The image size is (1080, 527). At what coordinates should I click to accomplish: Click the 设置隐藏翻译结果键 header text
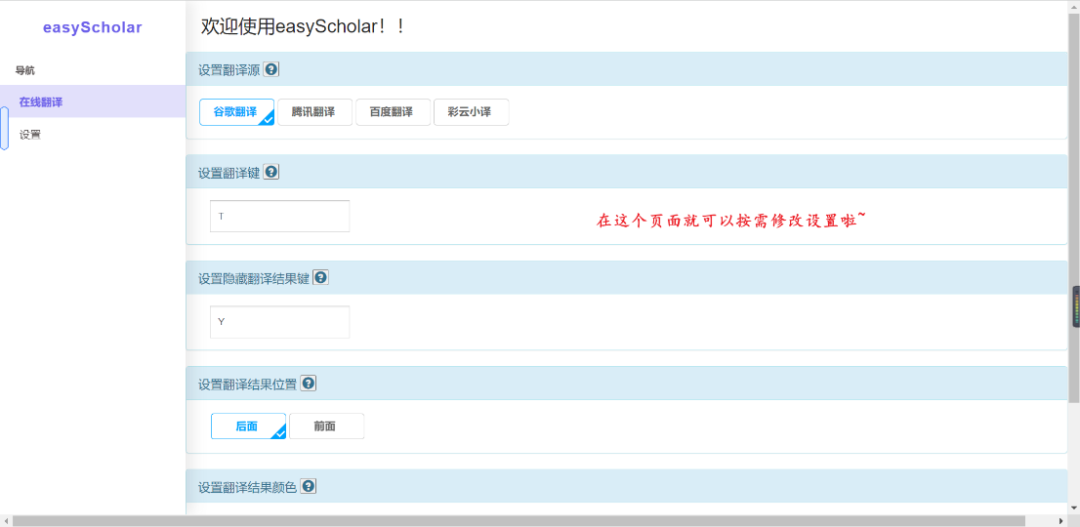254,278
